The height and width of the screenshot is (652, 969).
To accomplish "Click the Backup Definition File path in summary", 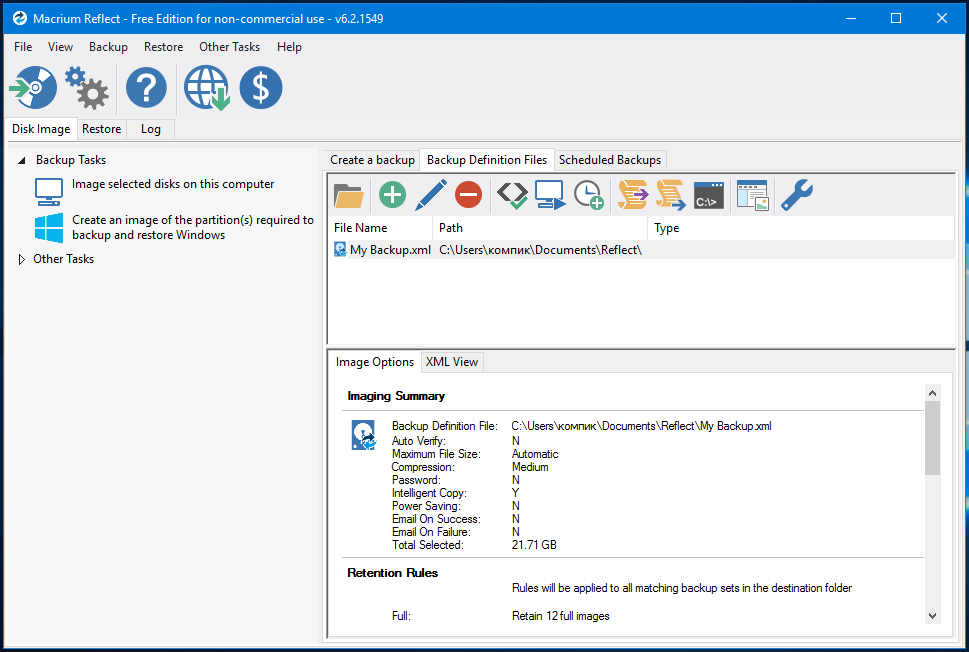I will point(641,426).
